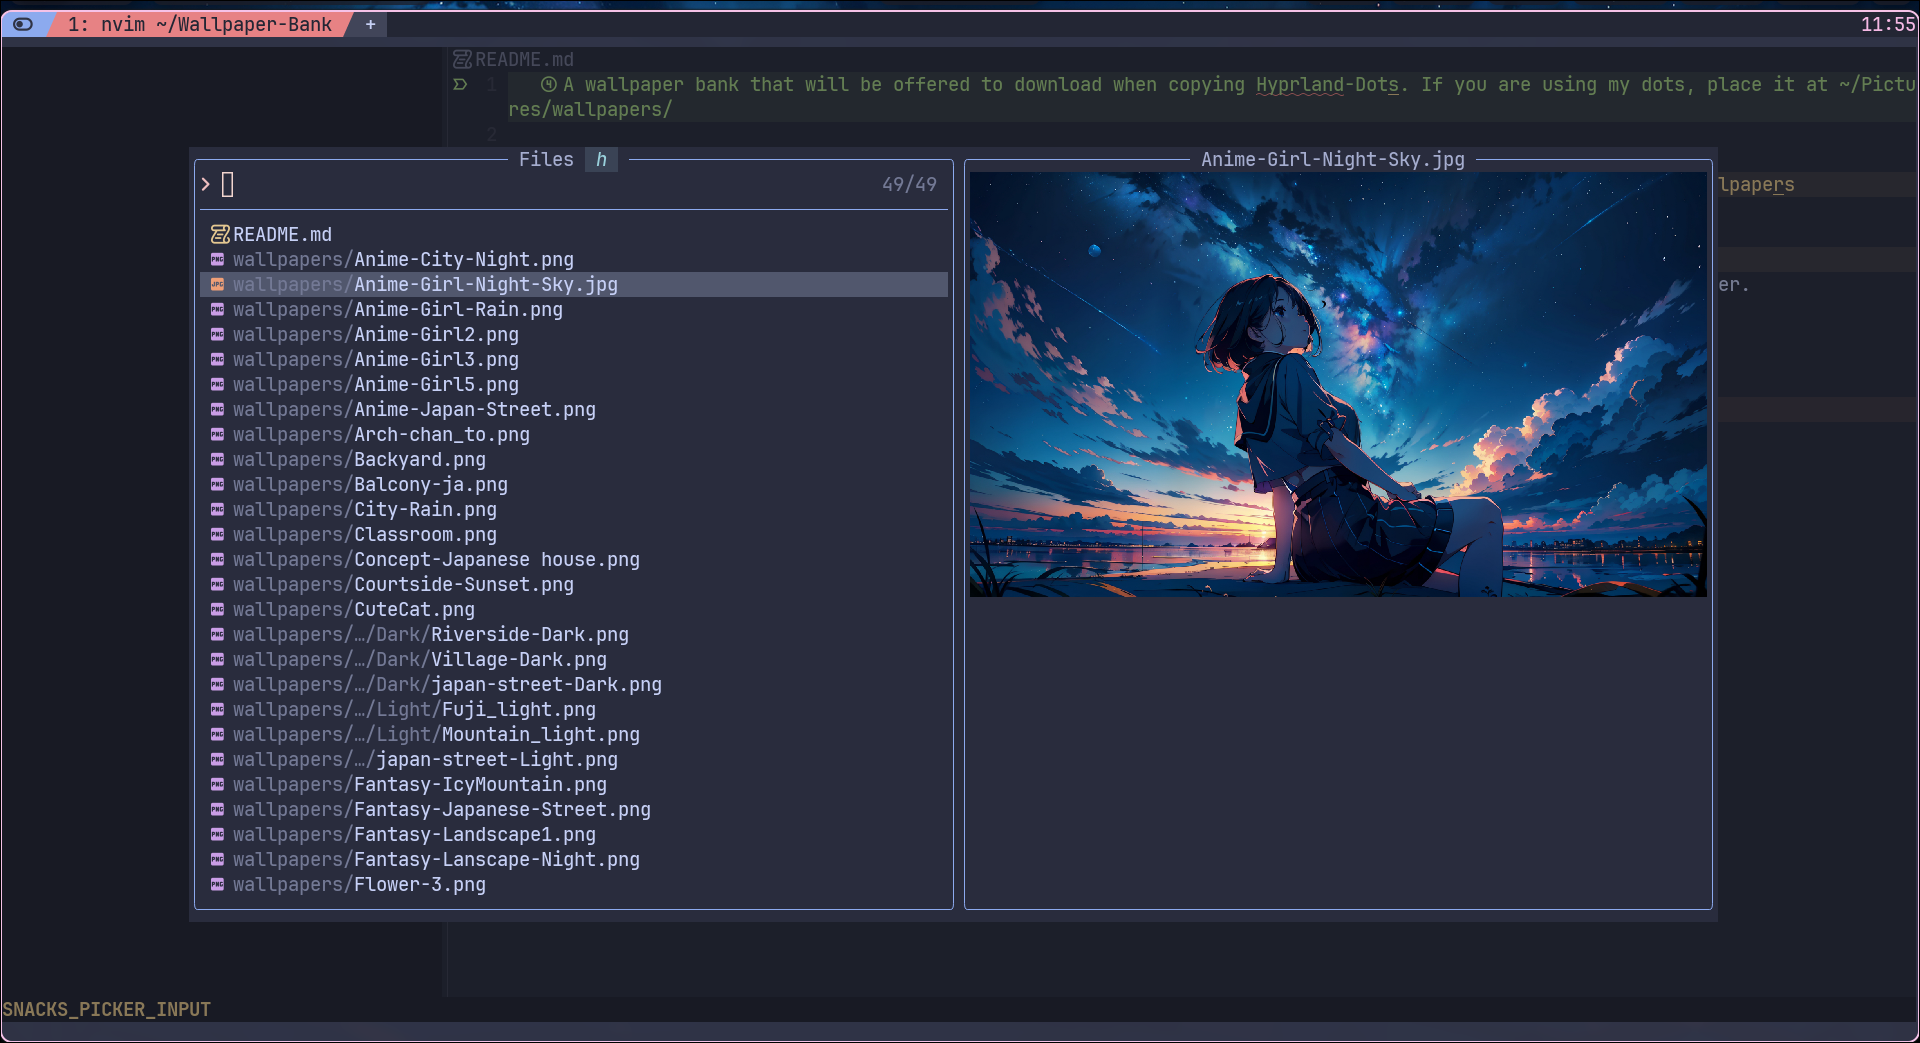1920x1043 pixels.
Task: Click the icon beside japan-street-Light.png
Action: pos(217,759)
